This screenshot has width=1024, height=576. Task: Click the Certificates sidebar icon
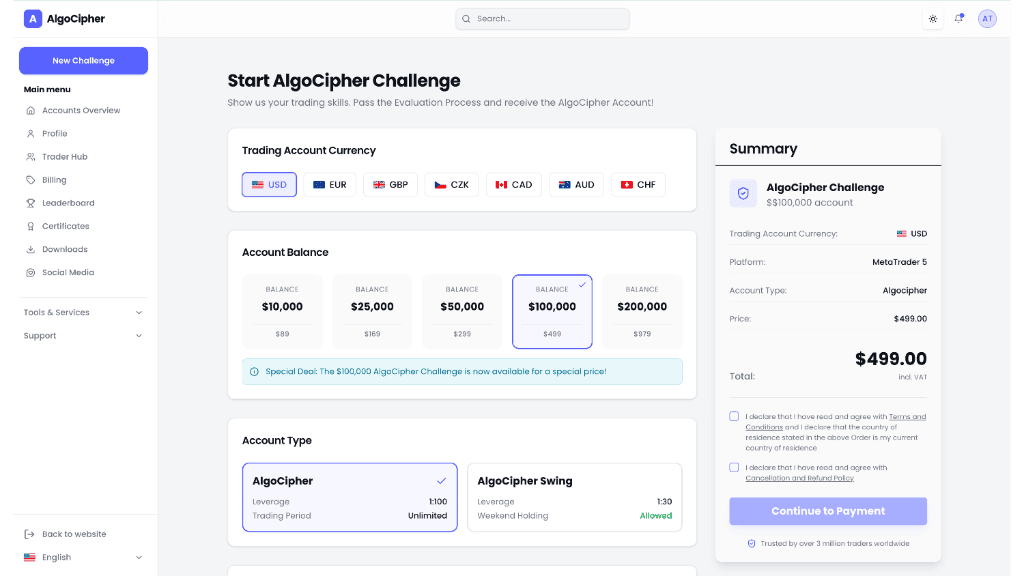coord(31,226)
